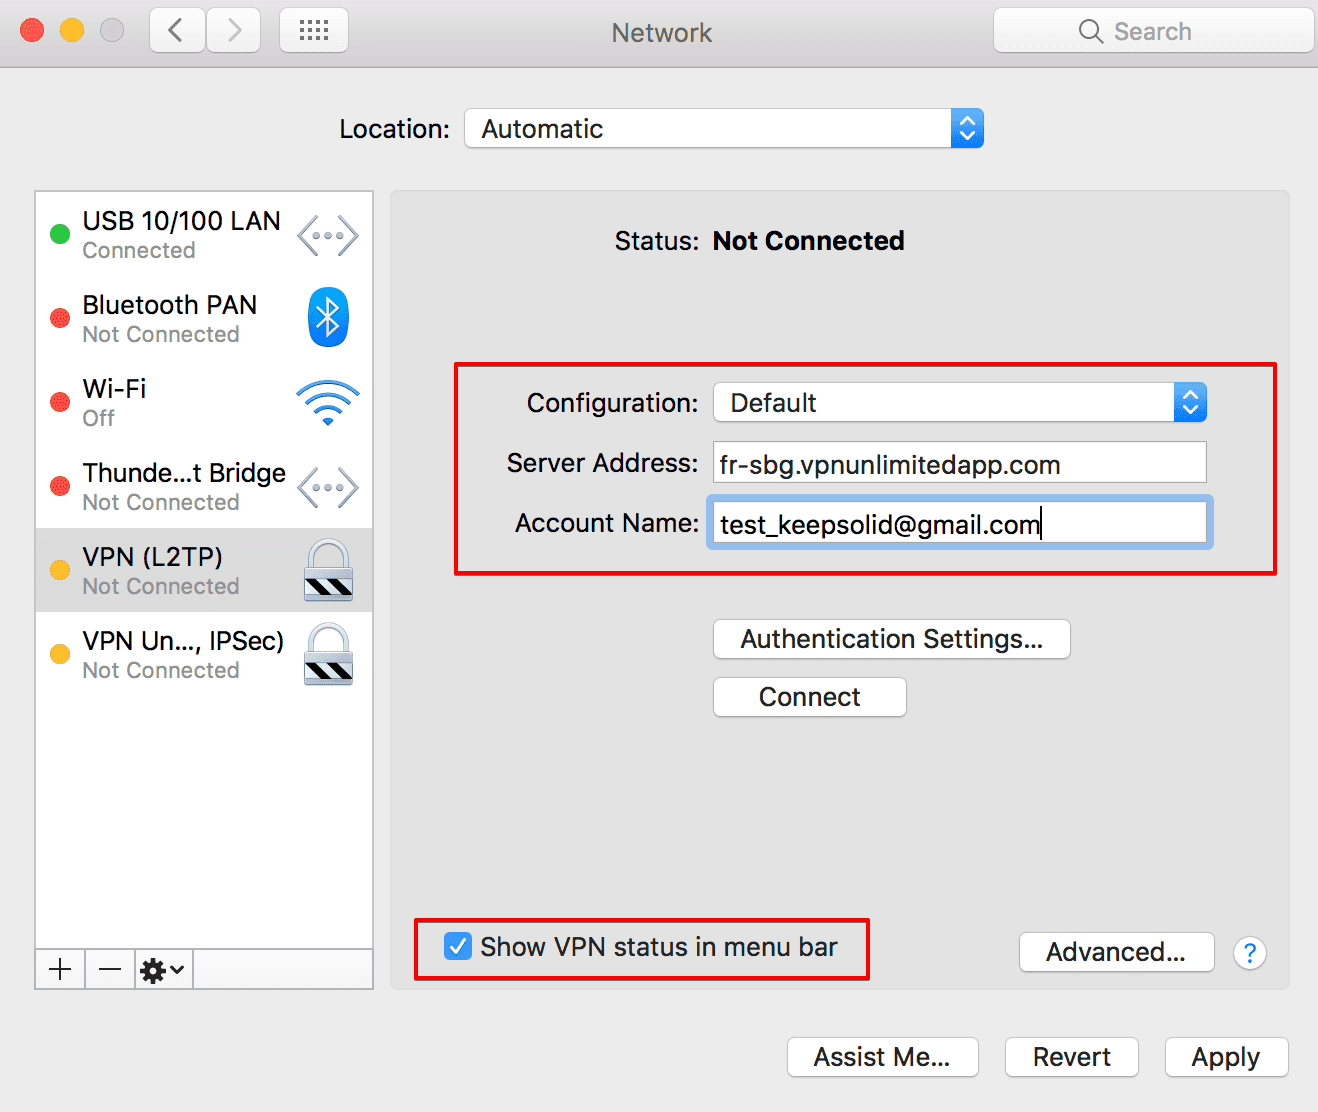Open Authentication Settings dialog

click(891, 639)
